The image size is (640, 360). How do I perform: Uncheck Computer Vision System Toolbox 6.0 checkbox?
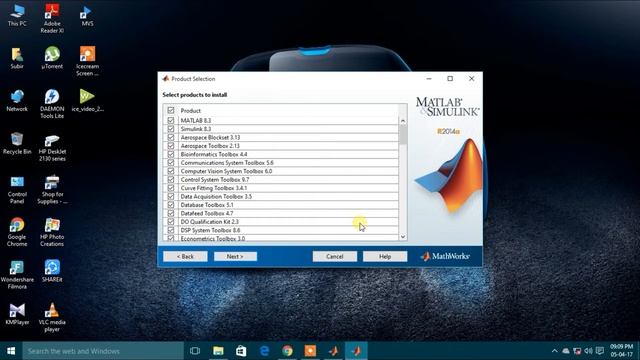pyautogui.click(x=171, y=171)
